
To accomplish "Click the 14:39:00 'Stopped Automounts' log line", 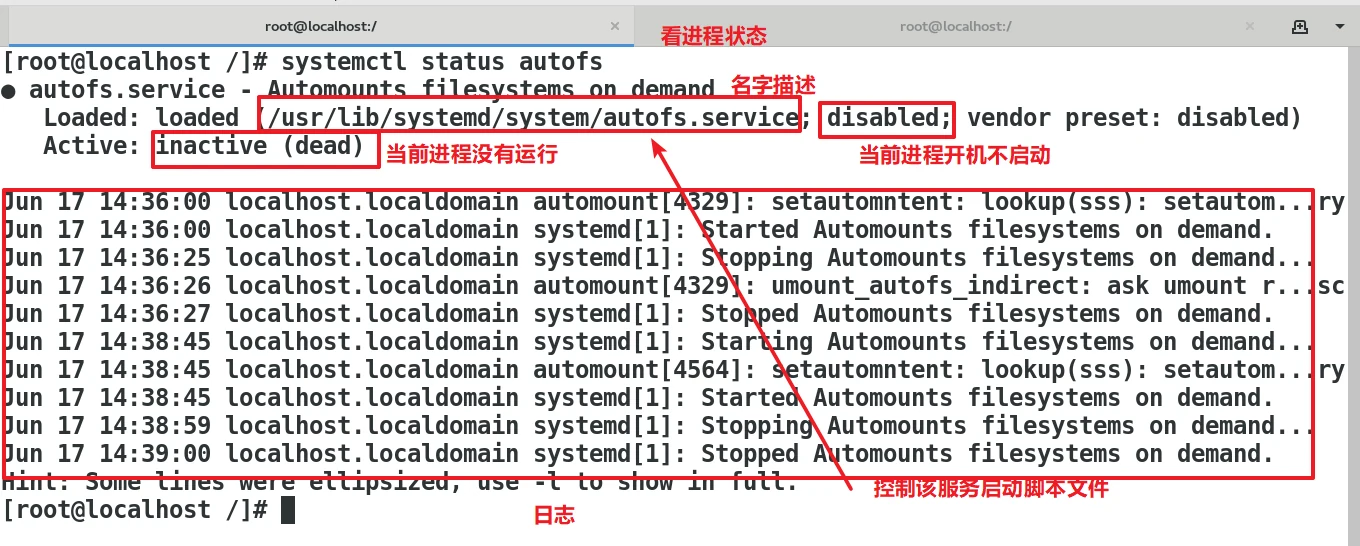I will [638, 454].
